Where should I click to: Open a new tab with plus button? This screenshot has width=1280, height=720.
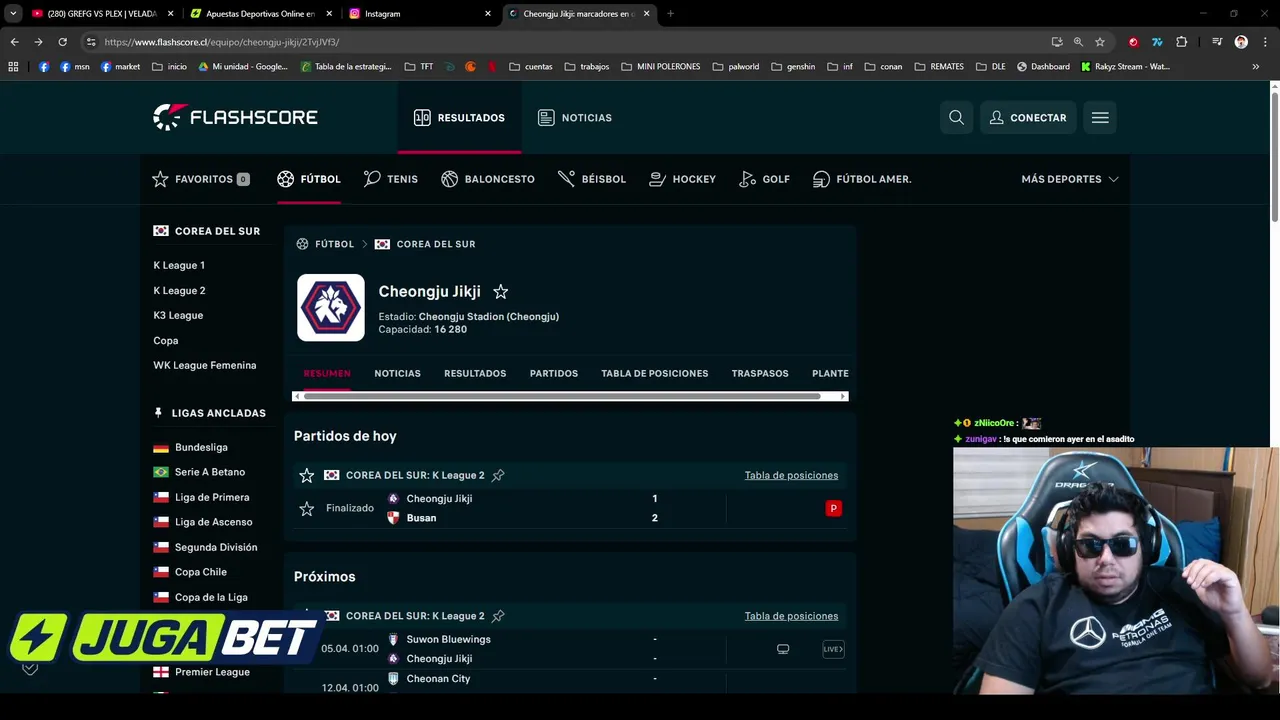[670, 14]
